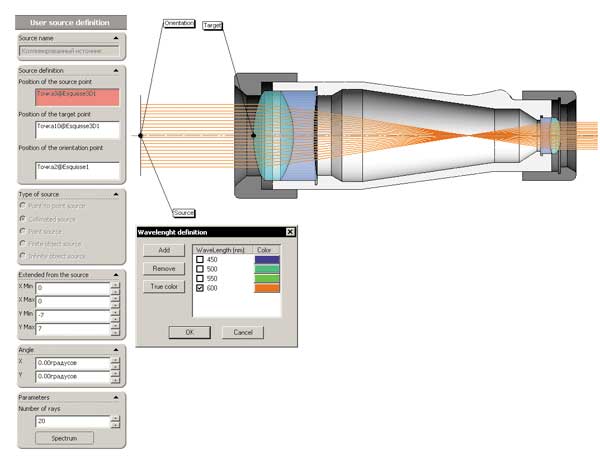Screen dimensions: 600x464
Task: Uncheck the 600 nm wavelength checkbox
Action: tap(200, 289)
